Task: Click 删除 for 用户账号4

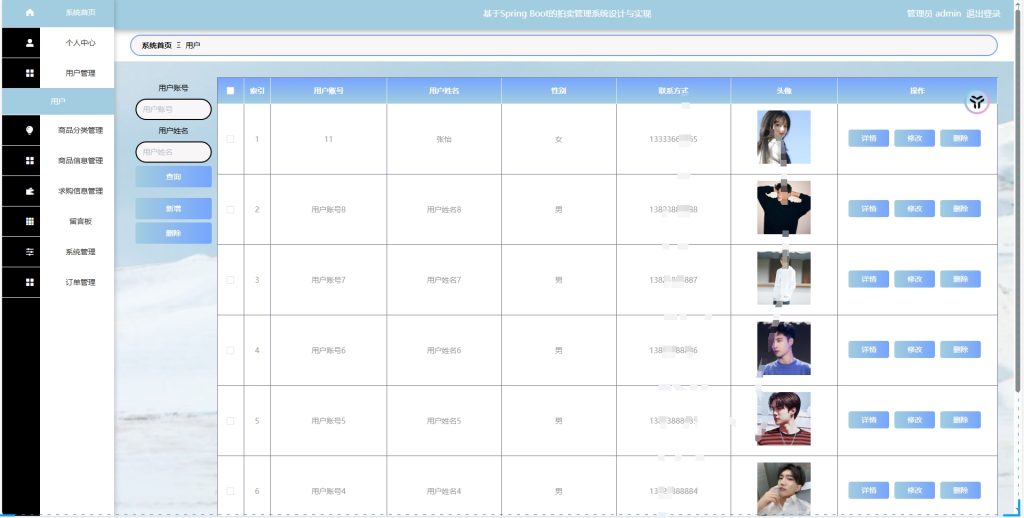Action: [x=961, y=491]
